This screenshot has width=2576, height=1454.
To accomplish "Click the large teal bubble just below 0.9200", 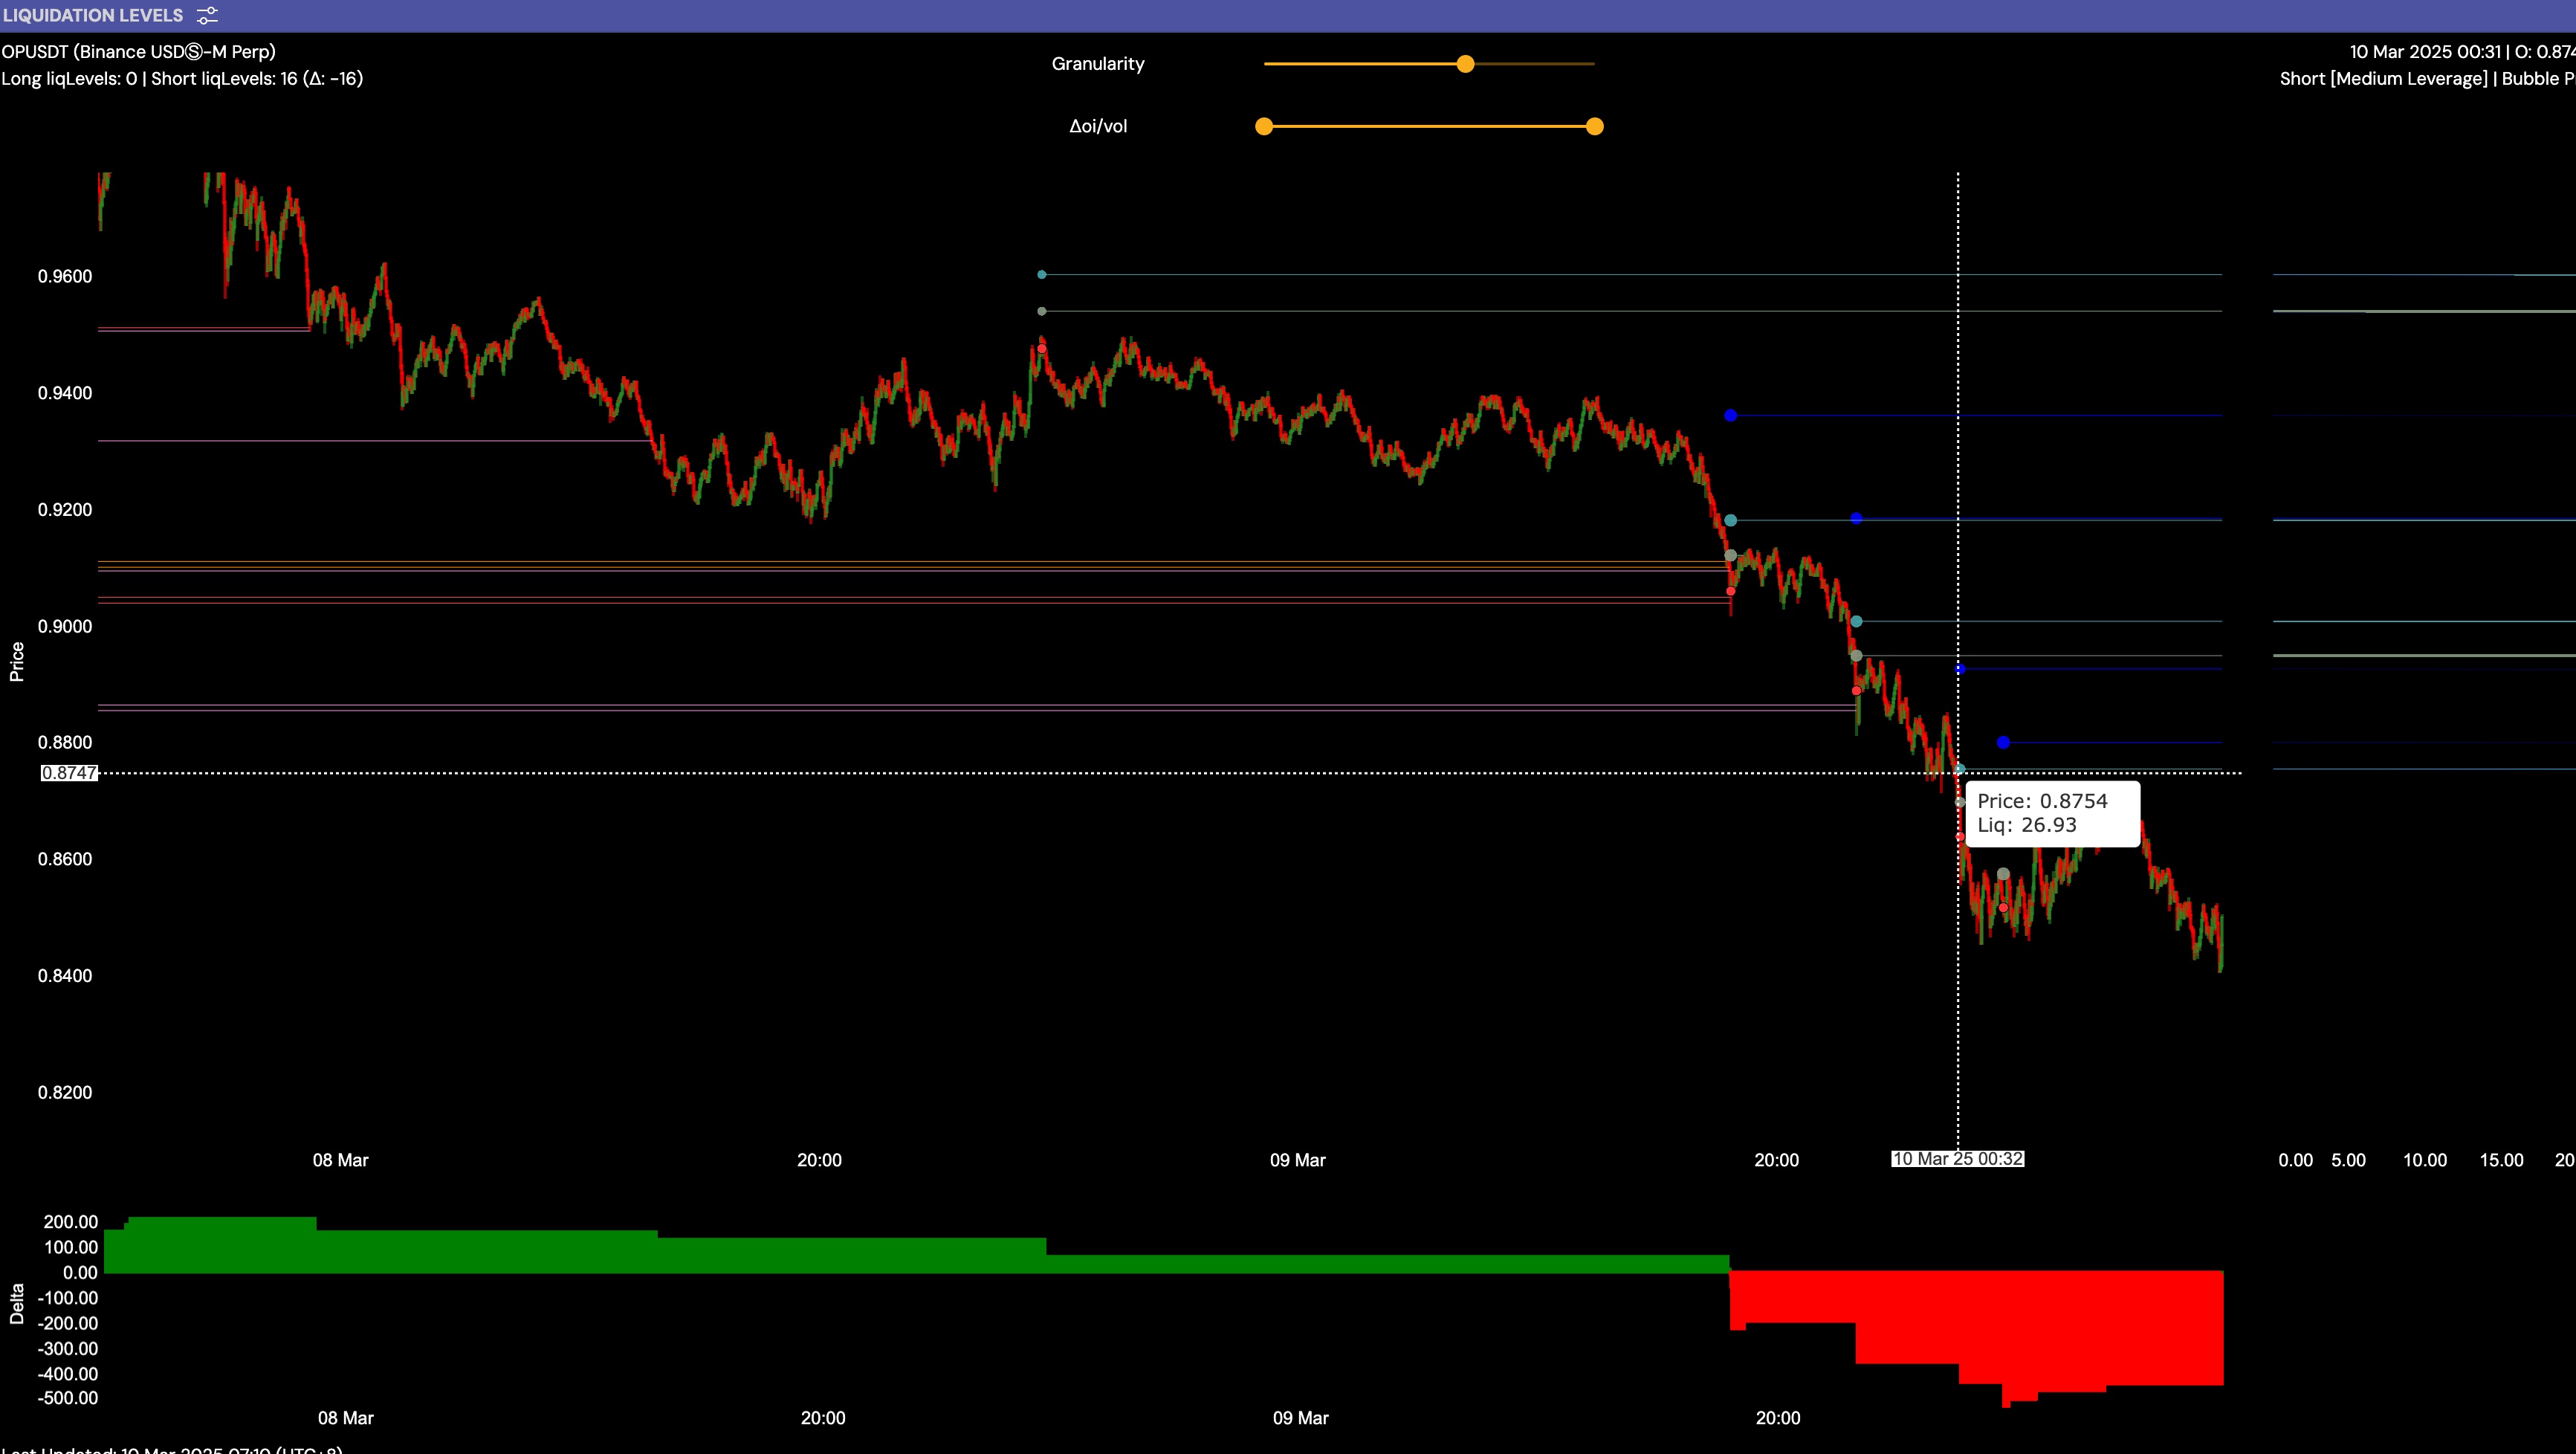I will coord(1730,520).
